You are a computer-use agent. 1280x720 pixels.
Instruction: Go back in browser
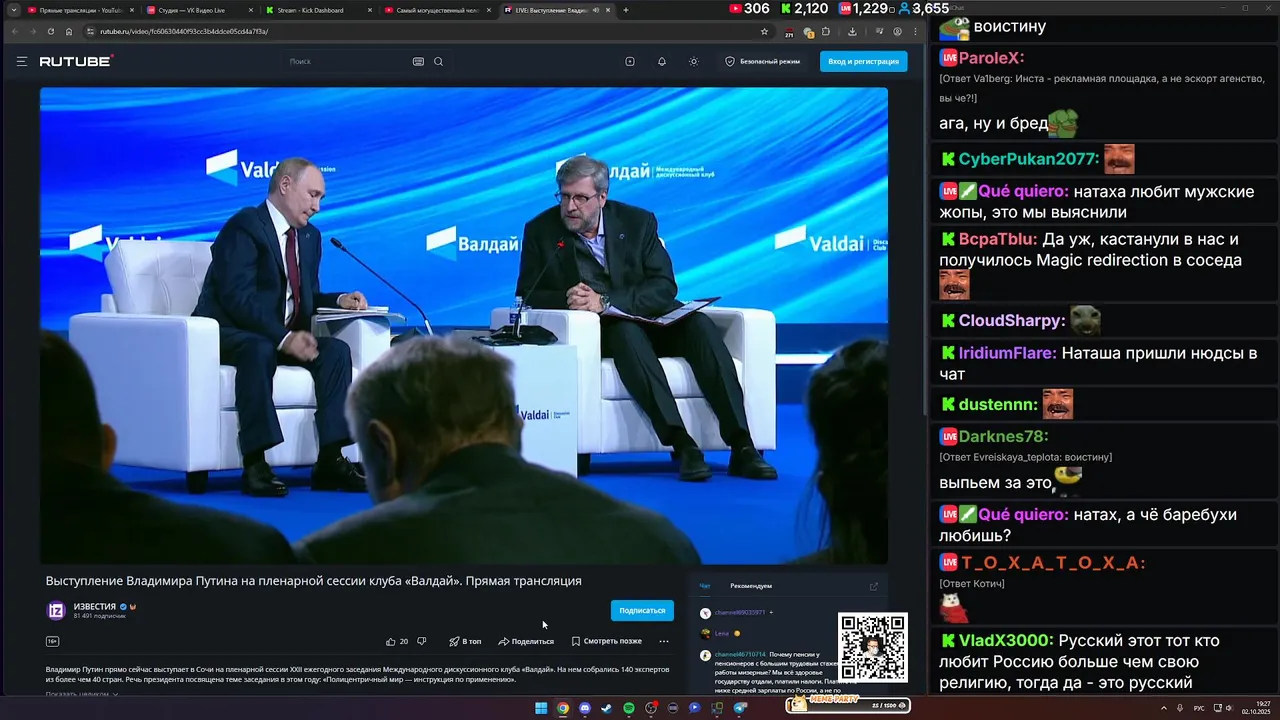coord(14,31)
